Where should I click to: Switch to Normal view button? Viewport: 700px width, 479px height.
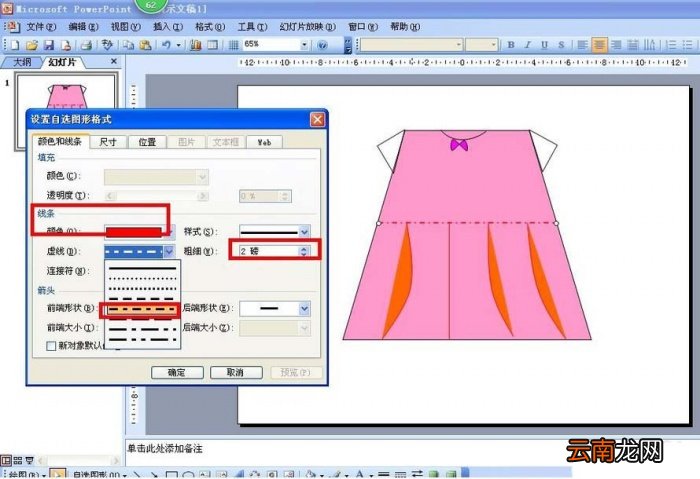(x=6, y=460)
